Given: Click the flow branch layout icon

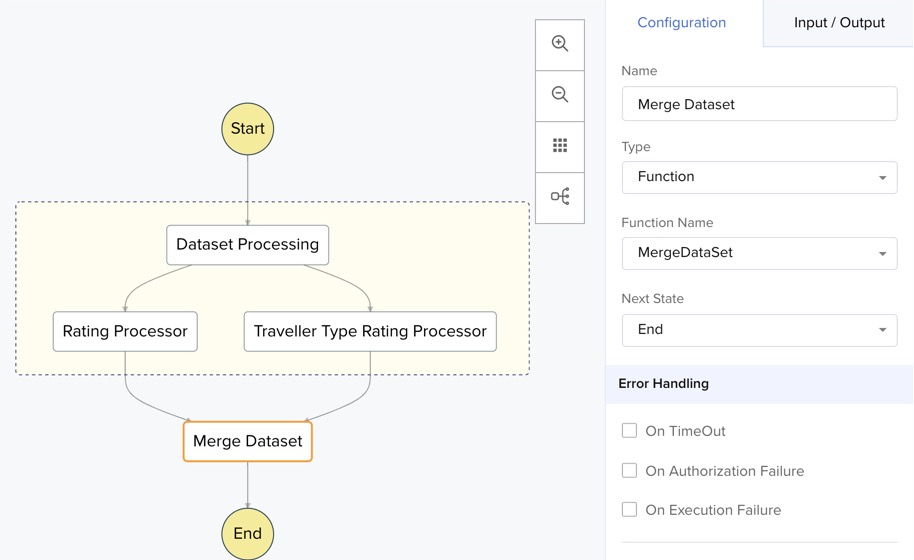Looking at the screenshot, I should pyautogui.click(x=560, y=197).
